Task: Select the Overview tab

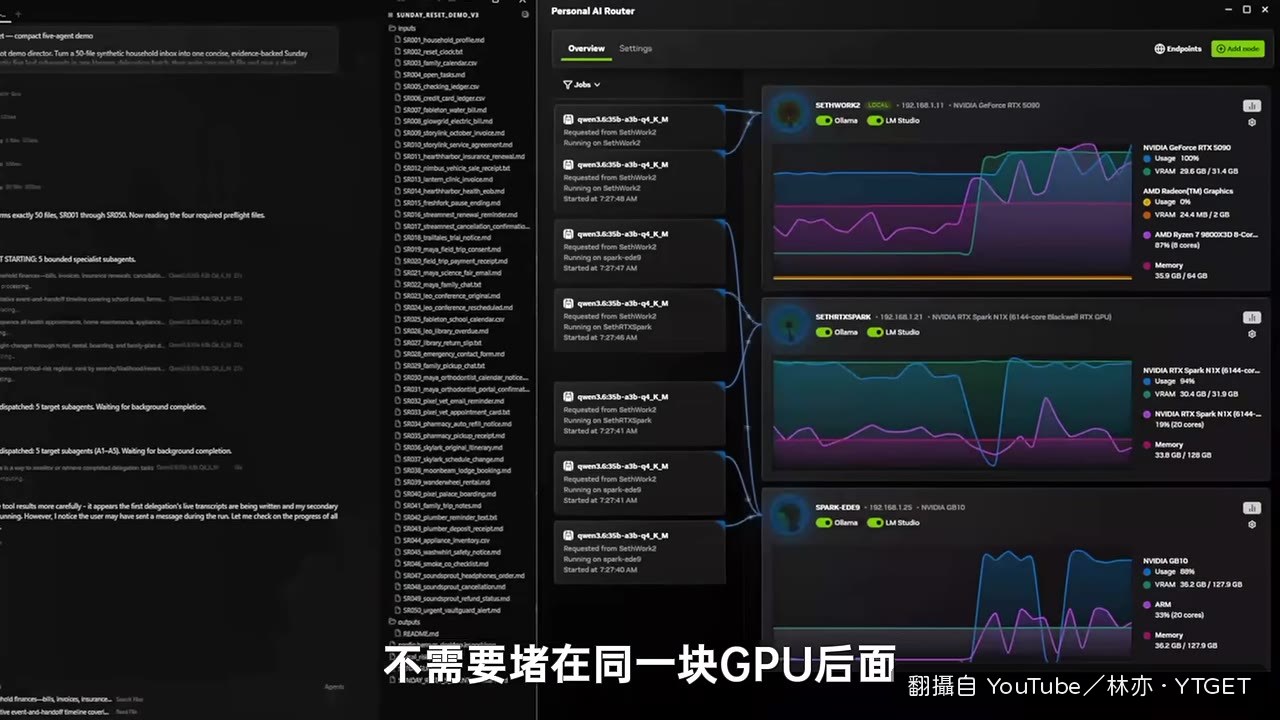Action: [x=586, y=48]
